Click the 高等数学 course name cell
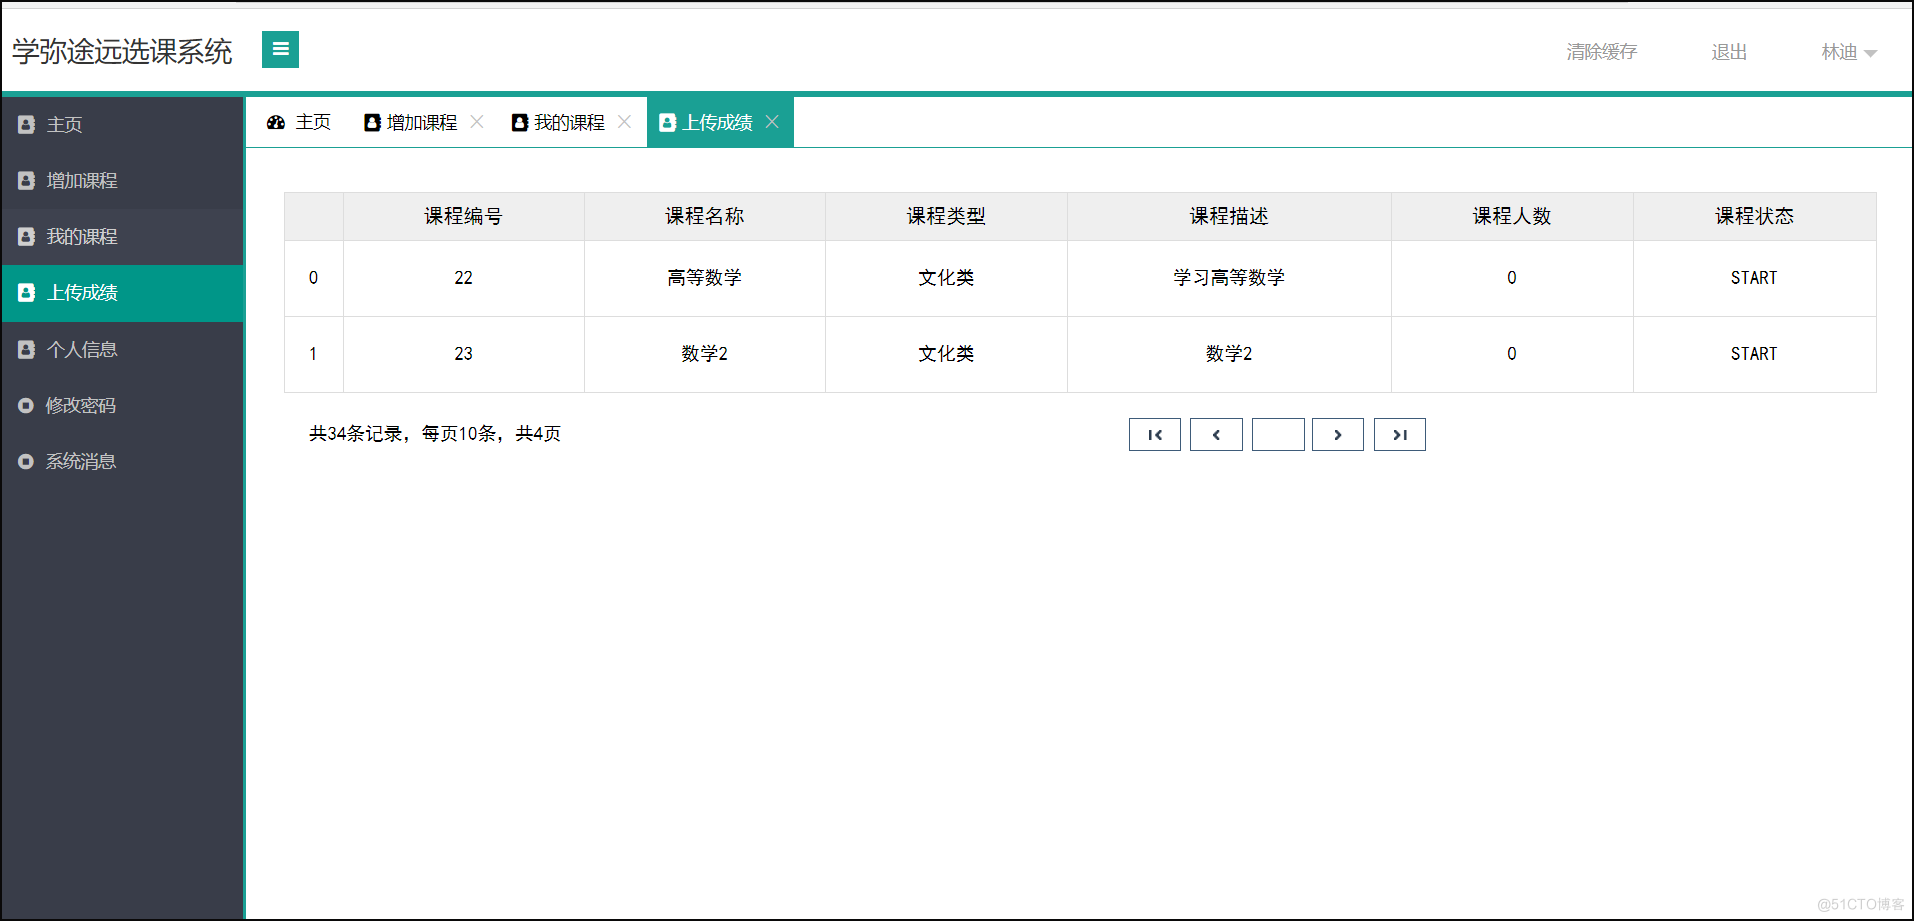 tap(705, 278)
